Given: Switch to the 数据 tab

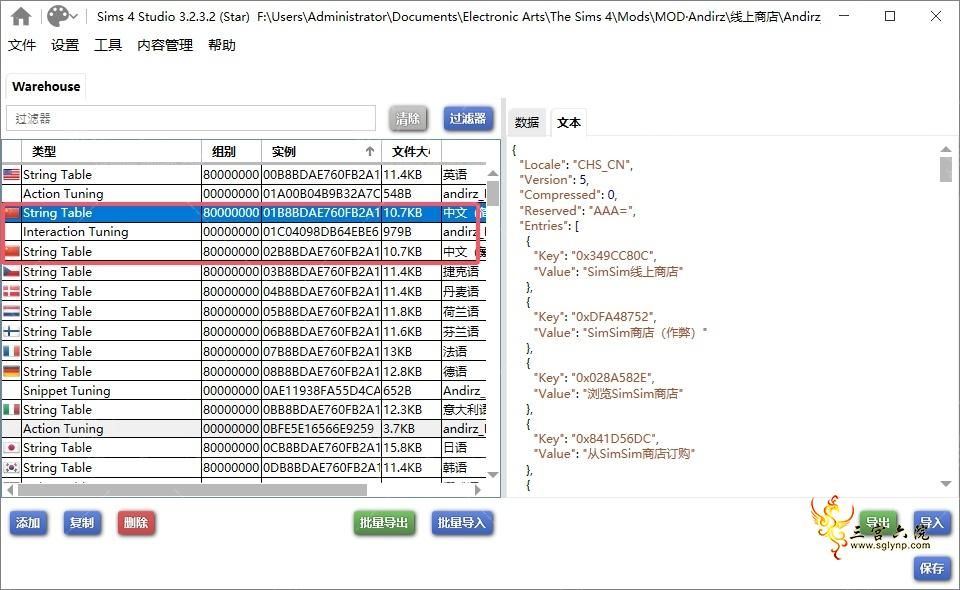Looking at the screenshot, I should pyautogui.click(x=527, y=122).
